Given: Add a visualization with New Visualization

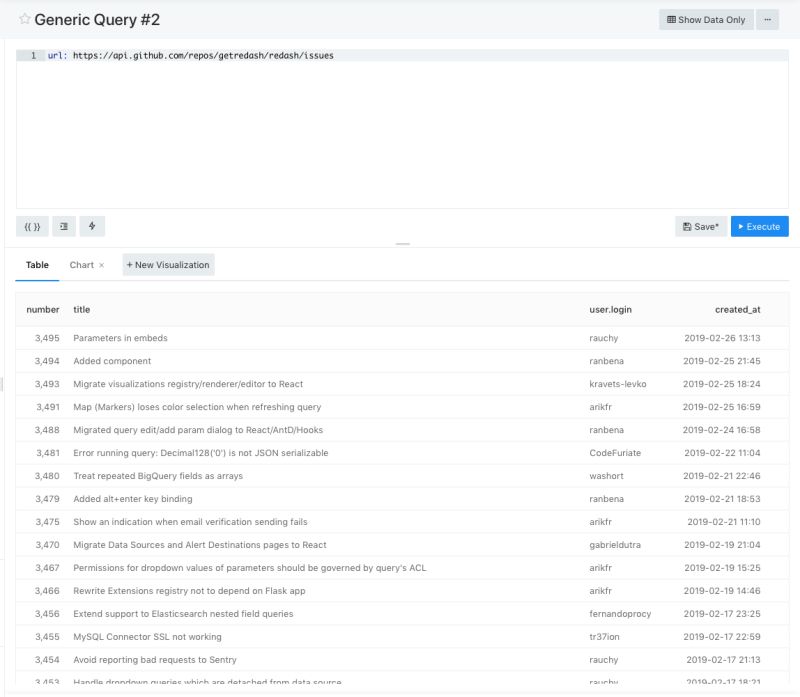Looking at the screenshot, I should pos(166,264).
